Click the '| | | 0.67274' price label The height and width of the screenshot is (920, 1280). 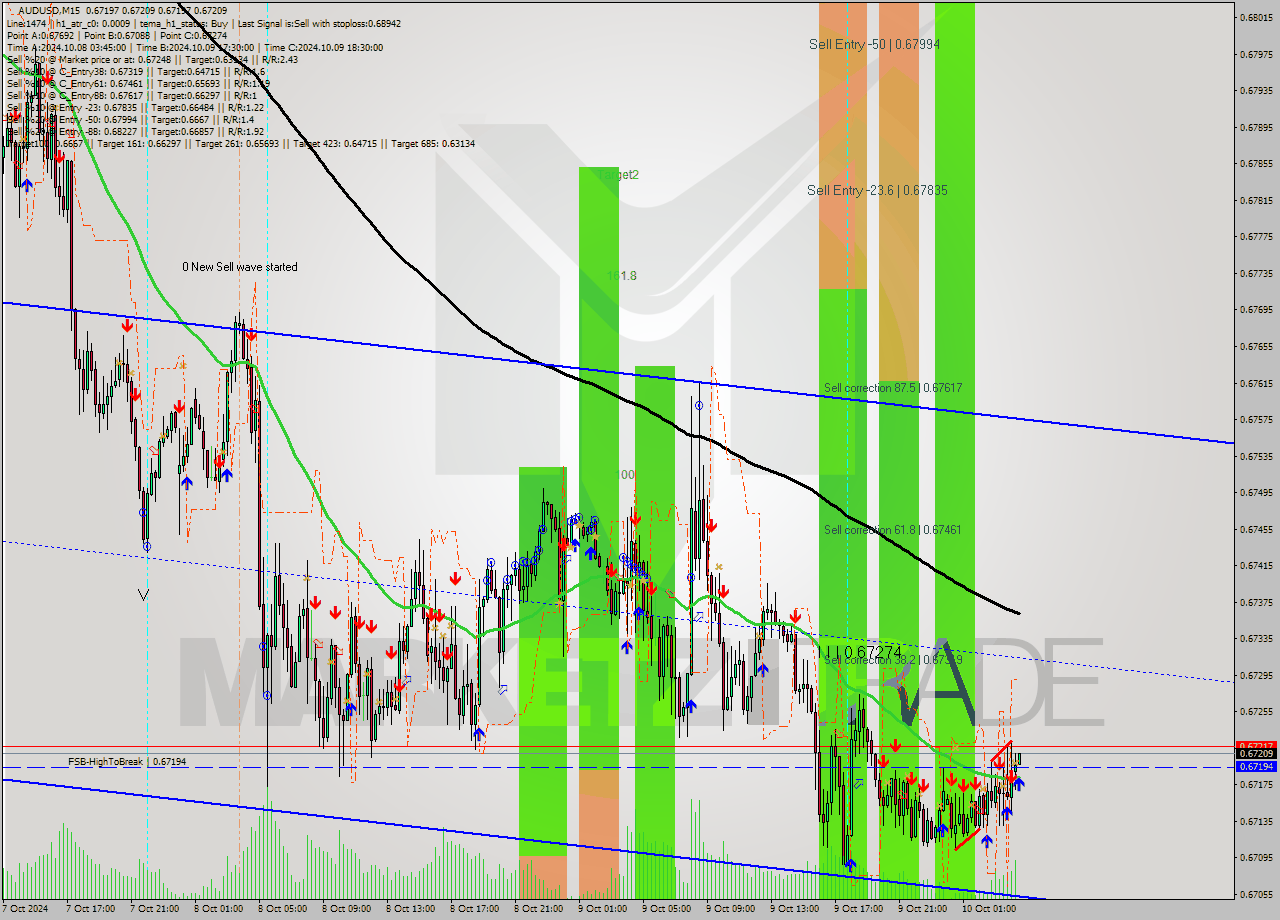[x=862, y=651]
